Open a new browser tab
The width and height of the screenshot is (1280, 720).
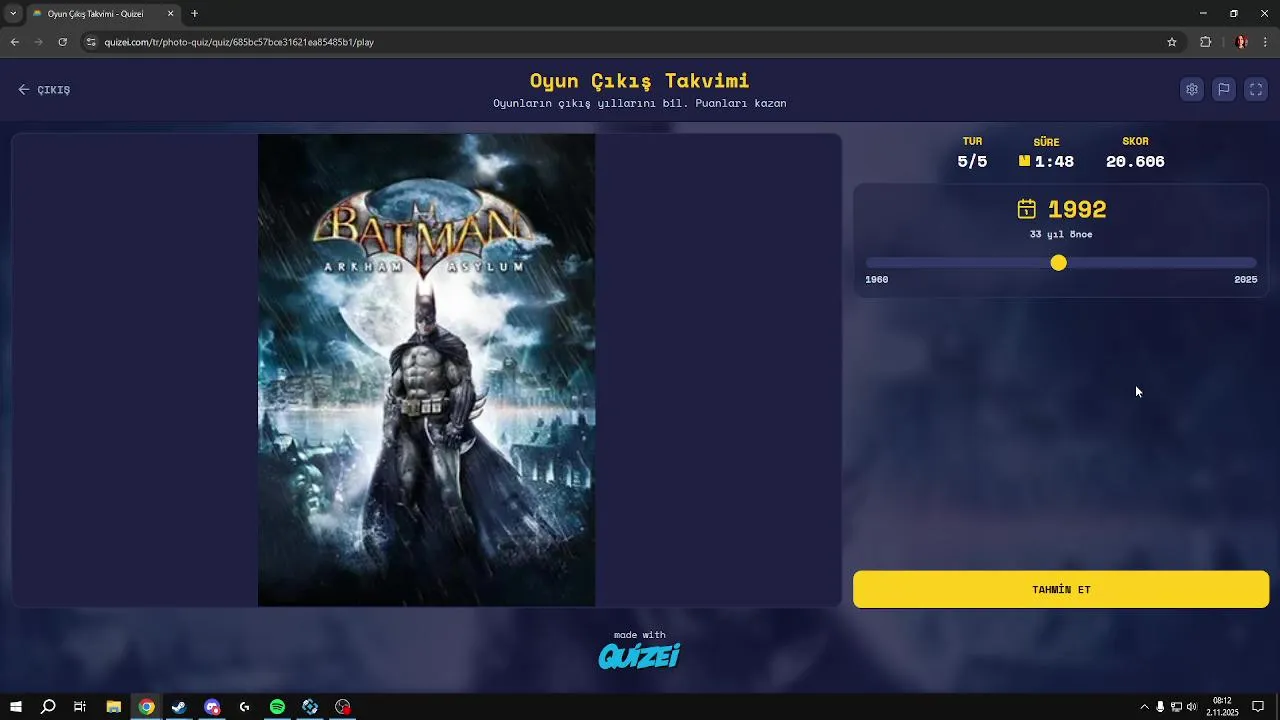194,14
